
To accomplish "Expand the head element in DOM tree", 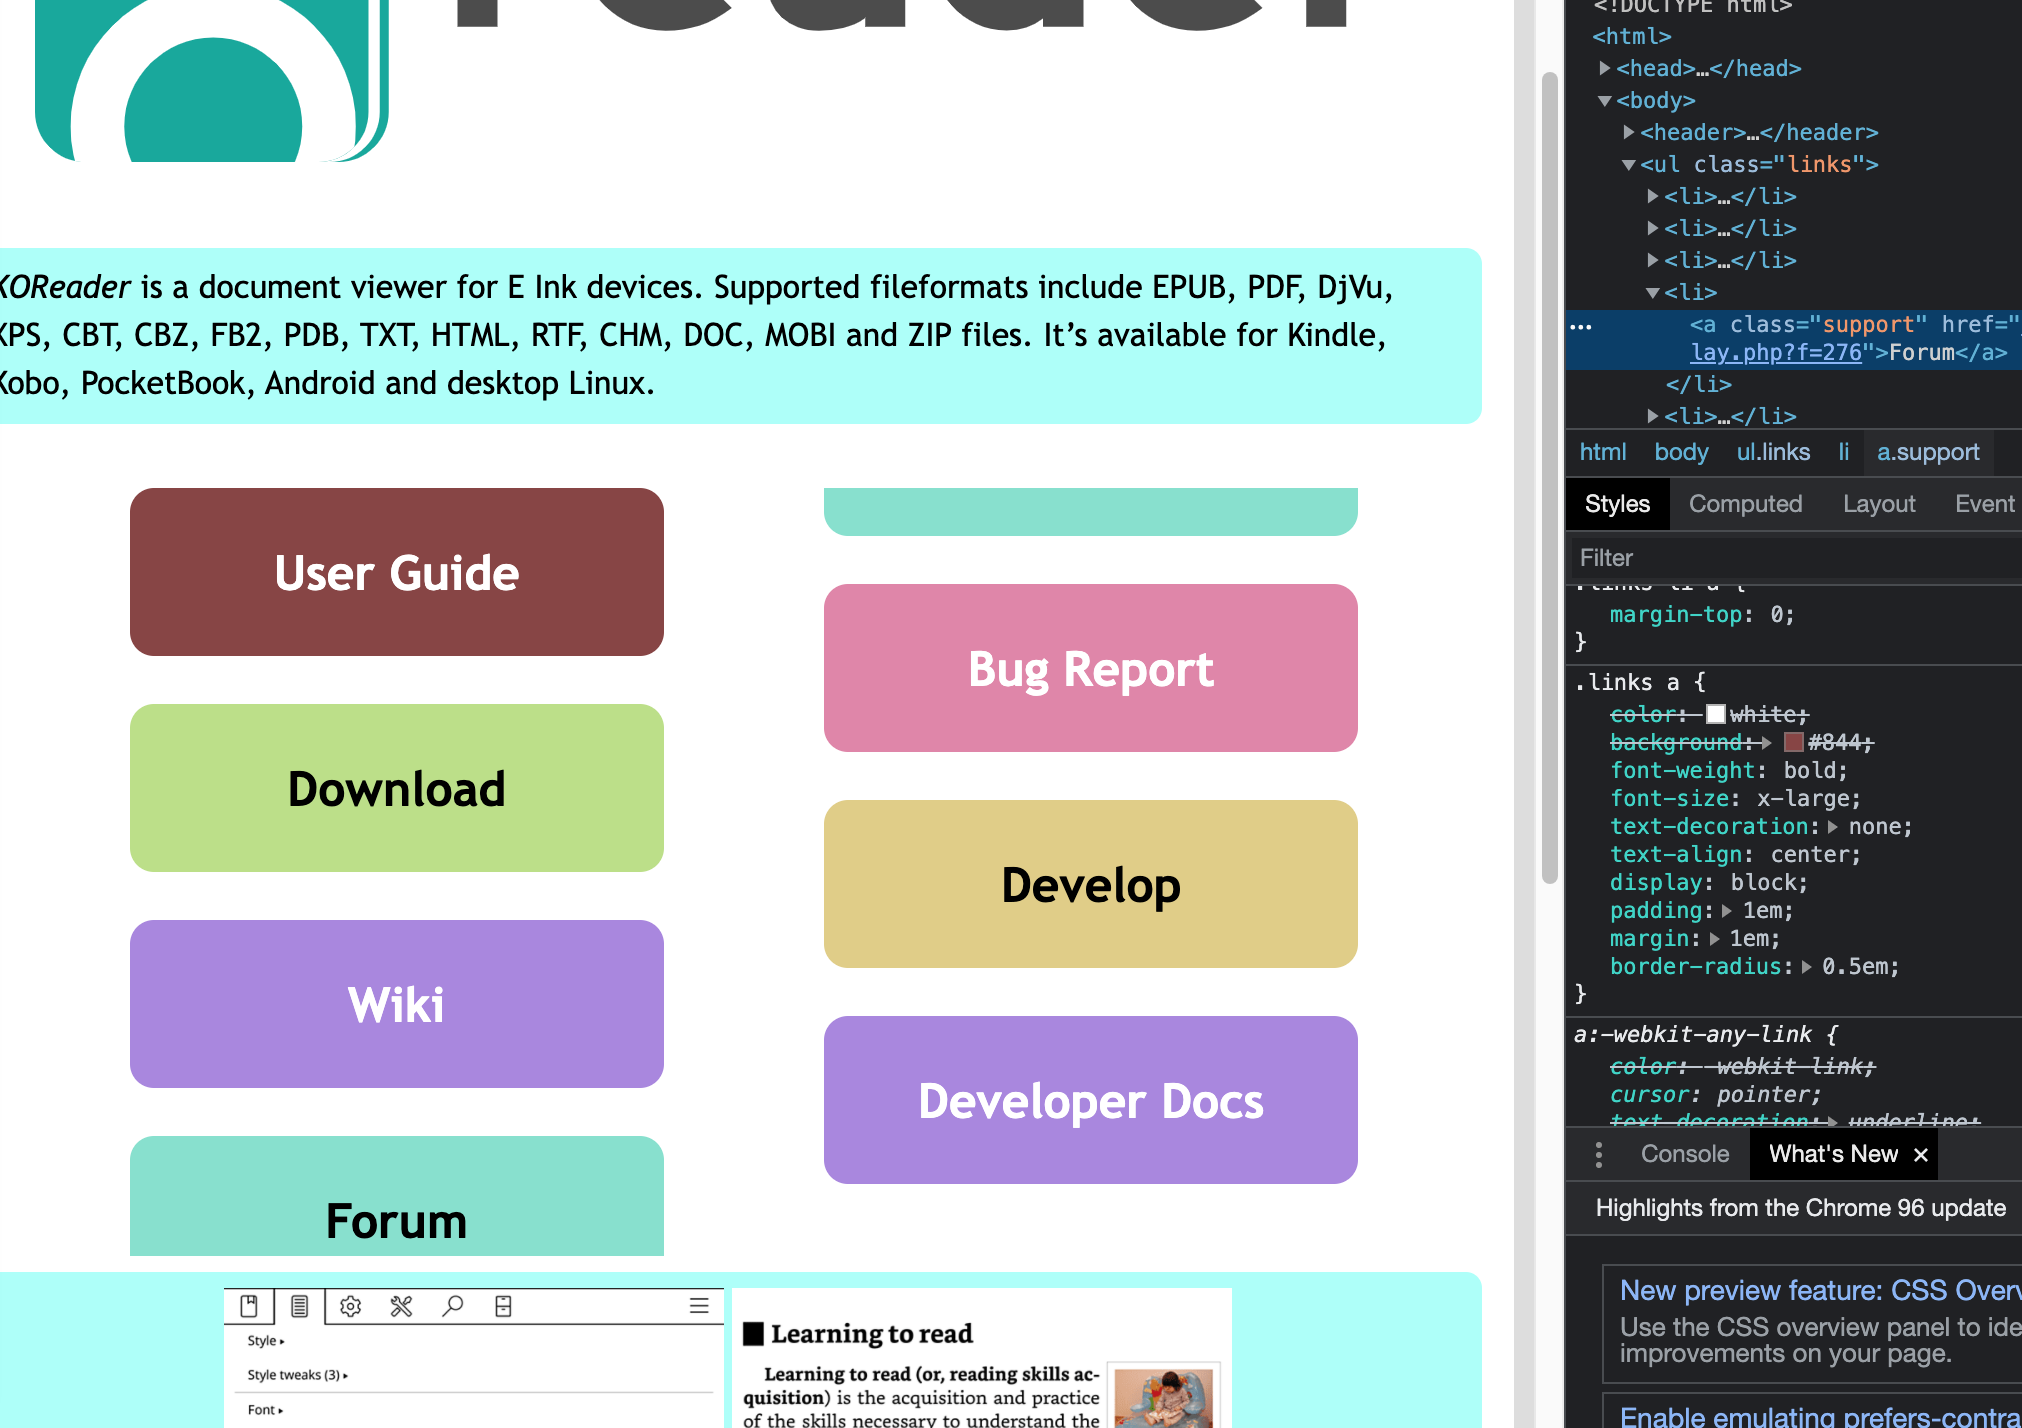I will click(1605, 68).
